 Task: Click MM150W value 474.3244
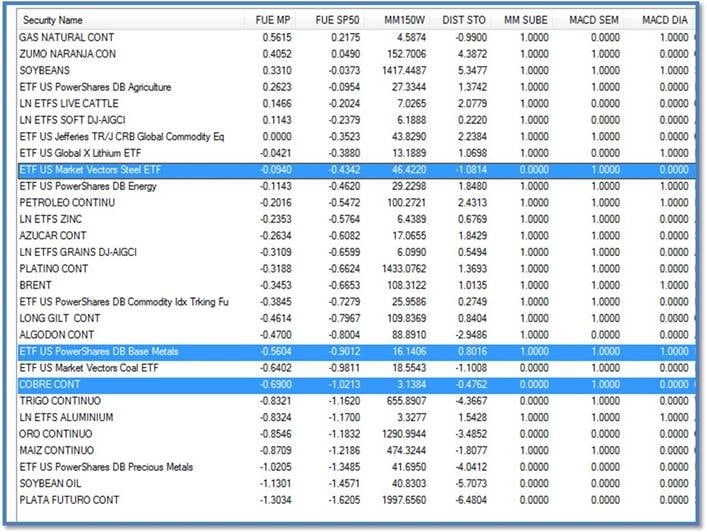406,451
